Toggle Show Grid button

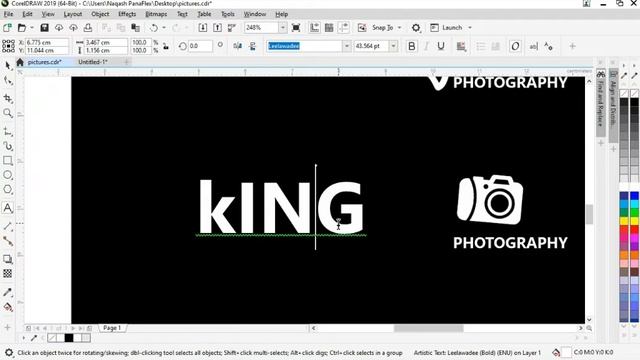click(329, 28)
